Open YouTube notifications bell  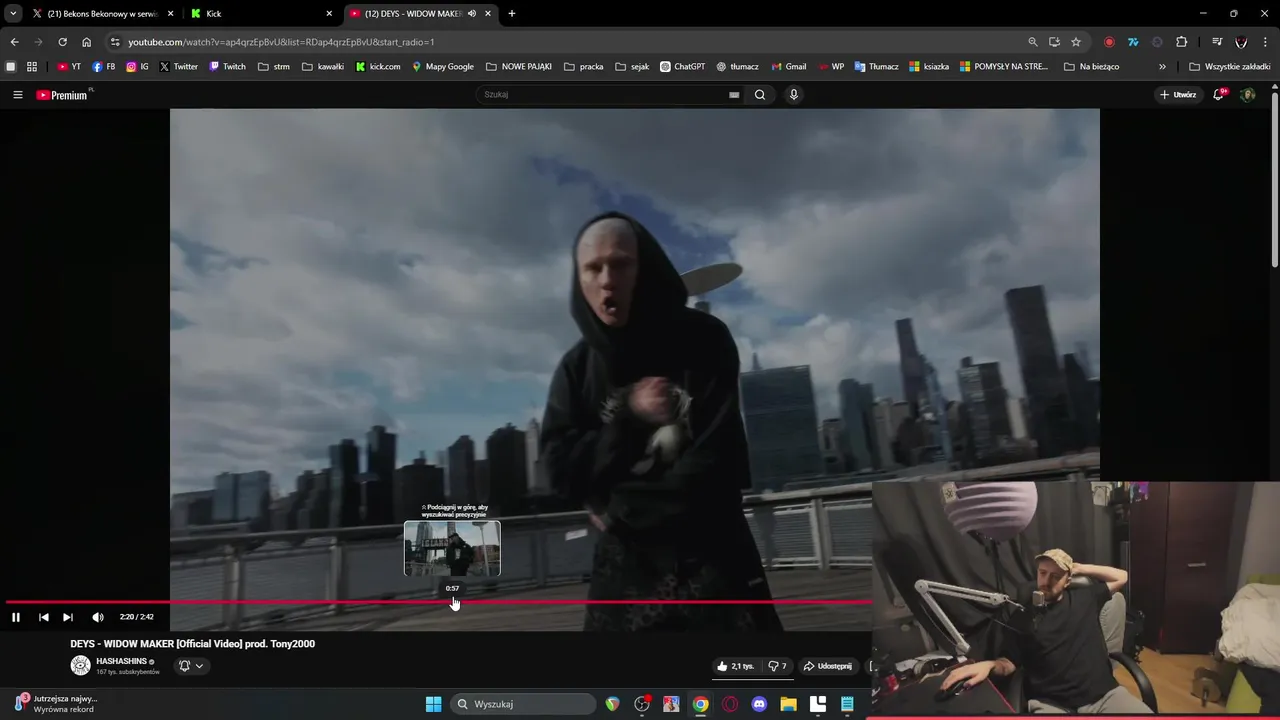pos(1219,95)
